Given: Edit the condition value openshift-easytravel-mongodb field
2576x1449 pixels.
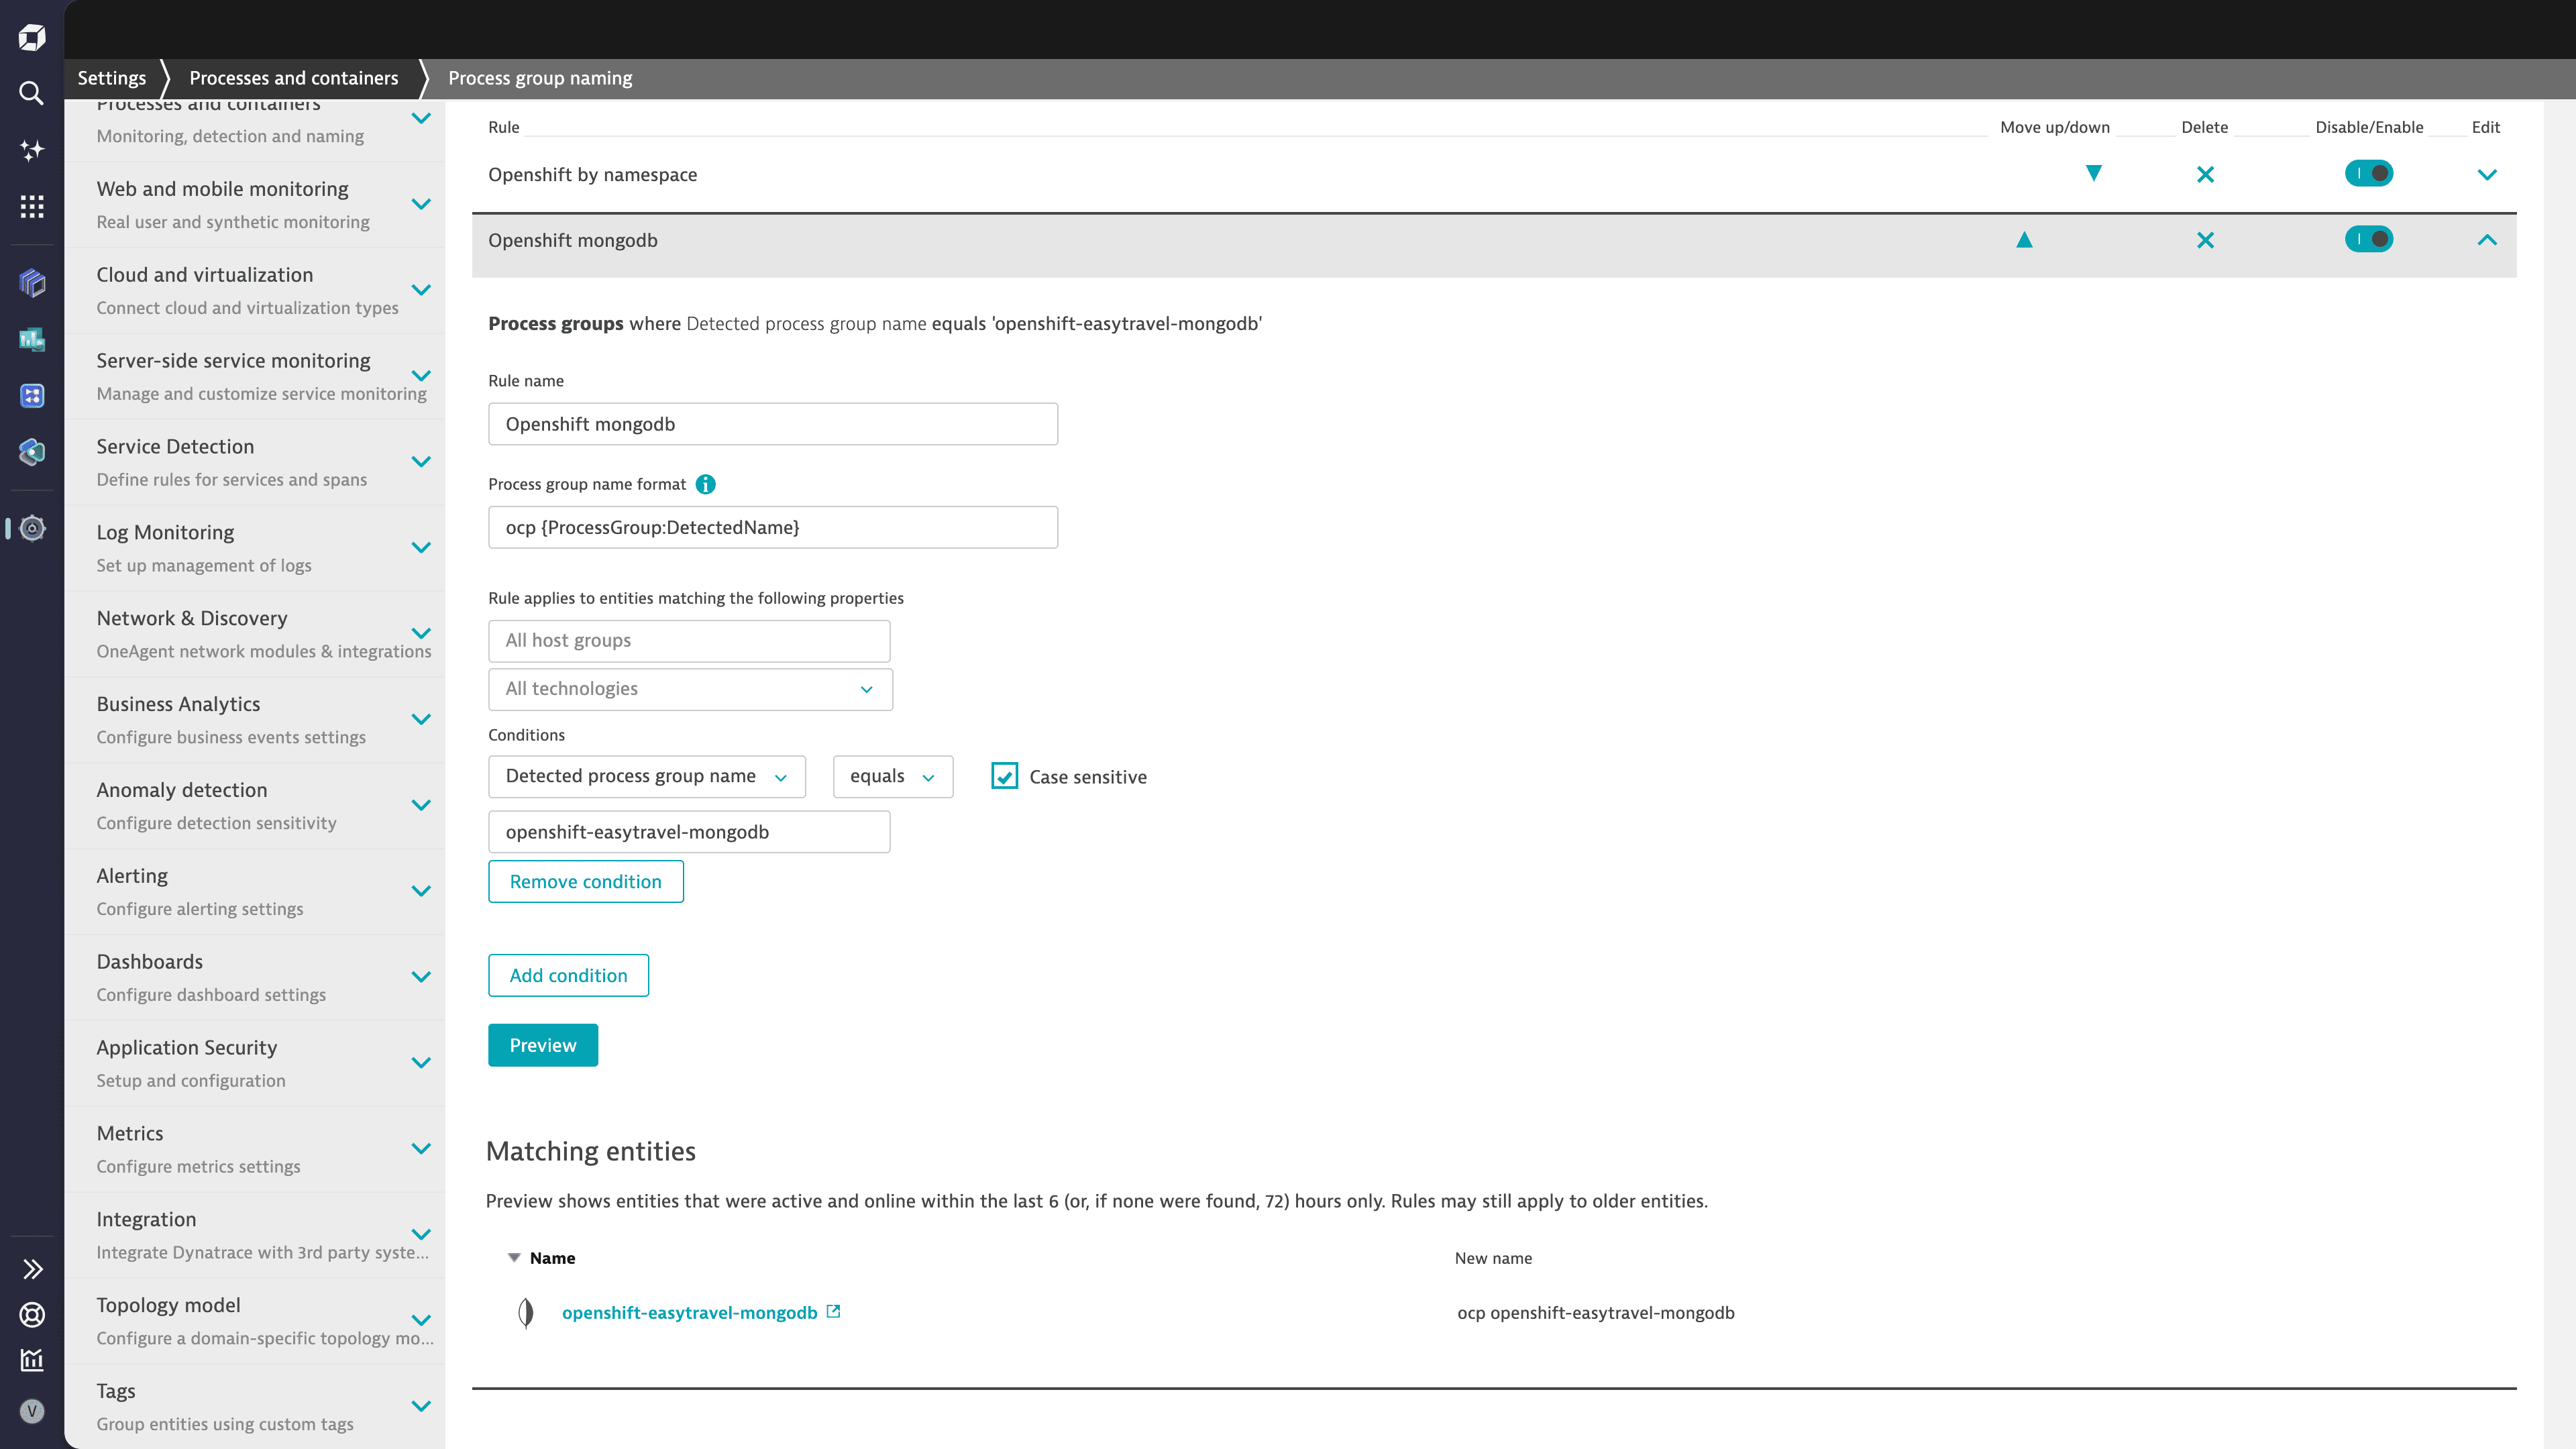Looking at the screenshot, I should click(689, 832).
